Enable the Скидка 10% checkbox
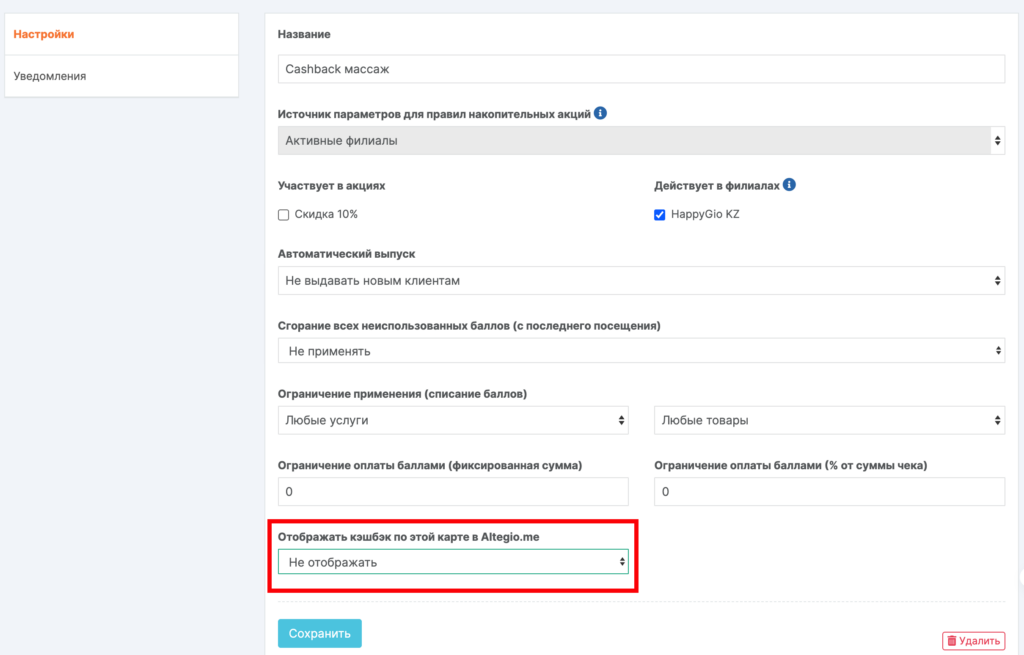 coord(284,215)
